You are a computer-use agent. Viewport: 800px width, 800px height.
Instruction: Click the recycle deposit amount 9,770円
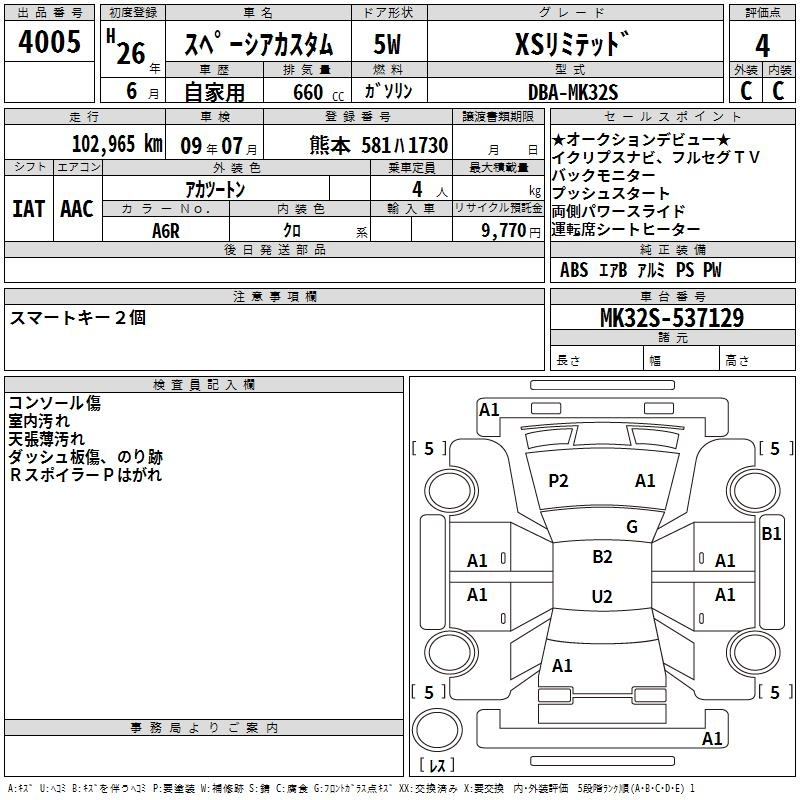[x=498, y=229]
